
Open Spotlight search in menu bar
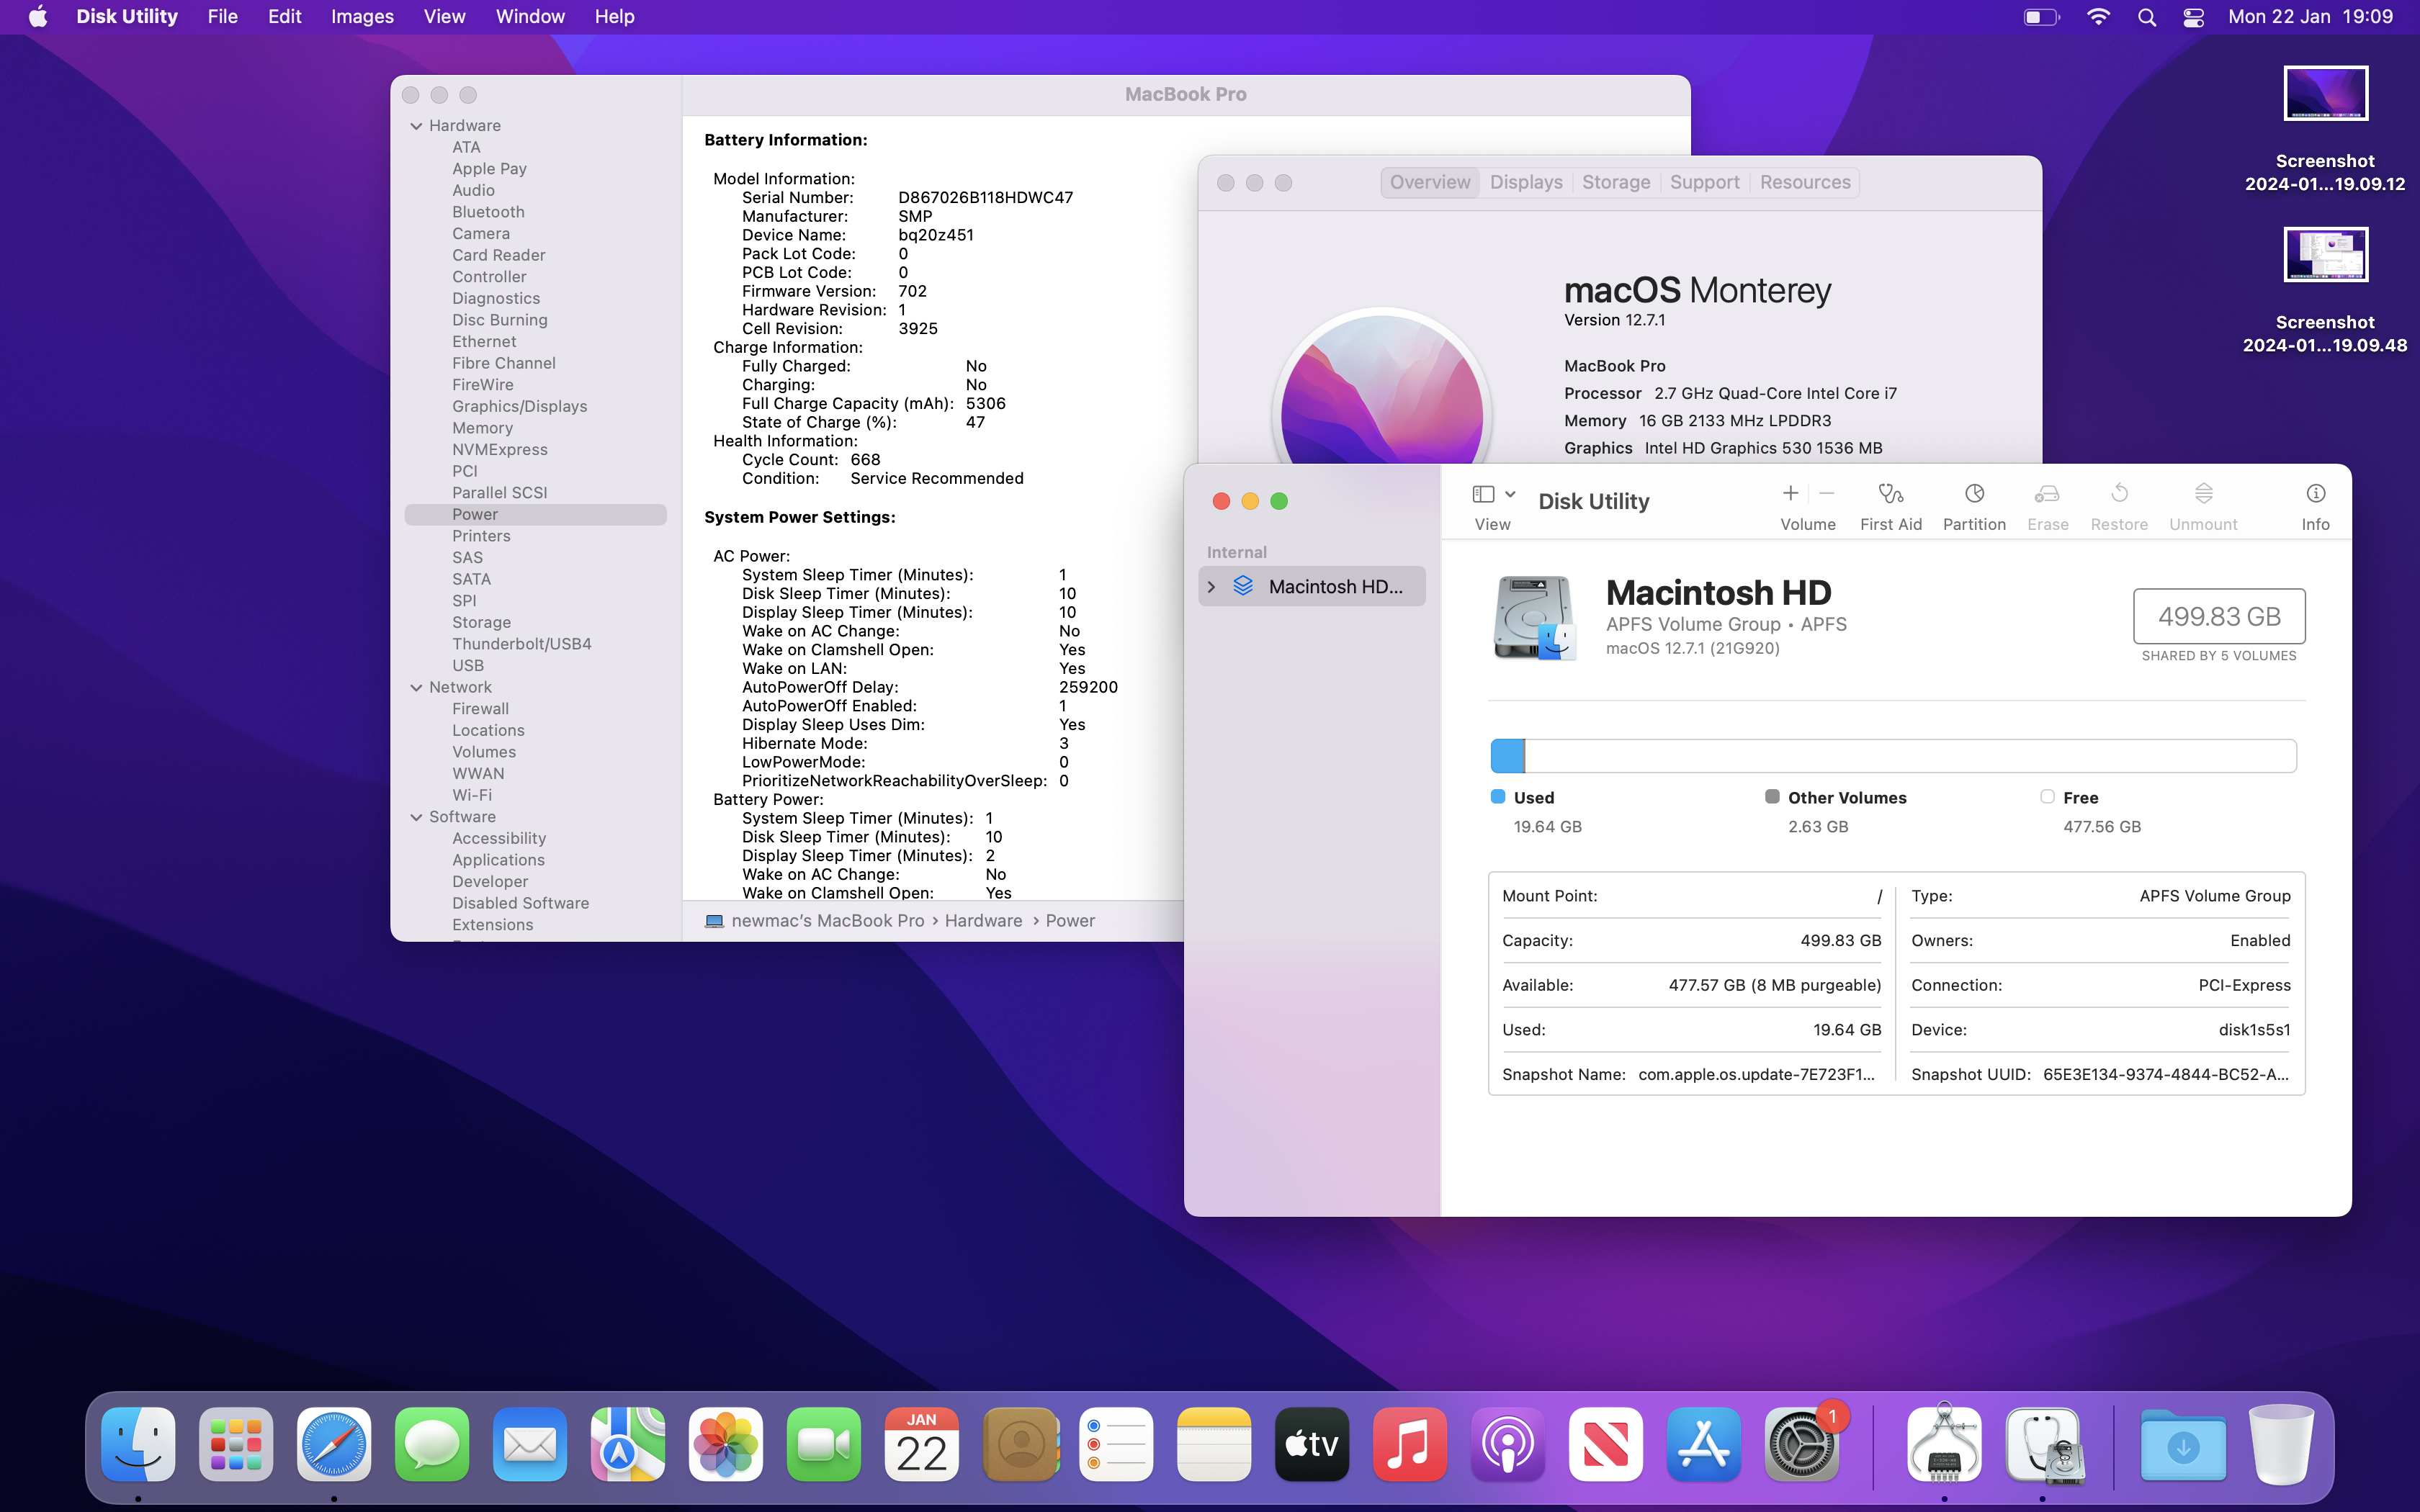(x=2146, y=17)
